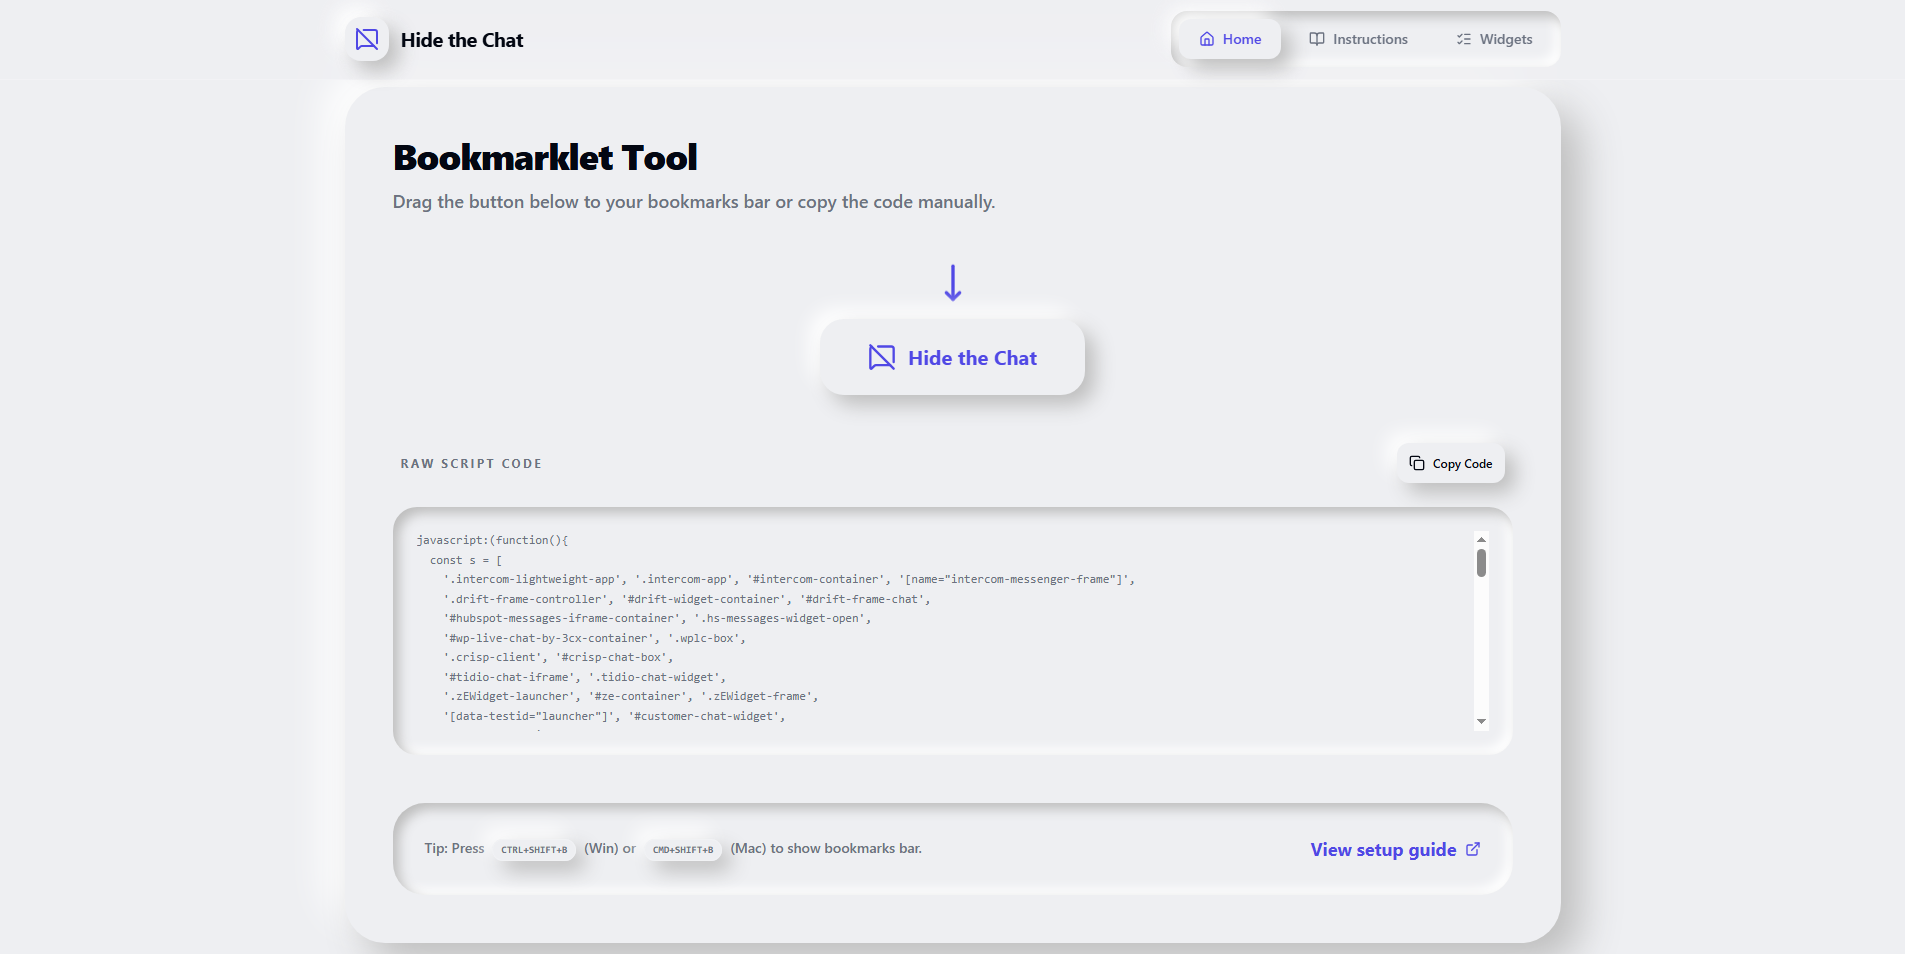The height and width of the screenshot is (954, 1905).
Task: Select the Home tab
Action: pos(1229,39)
